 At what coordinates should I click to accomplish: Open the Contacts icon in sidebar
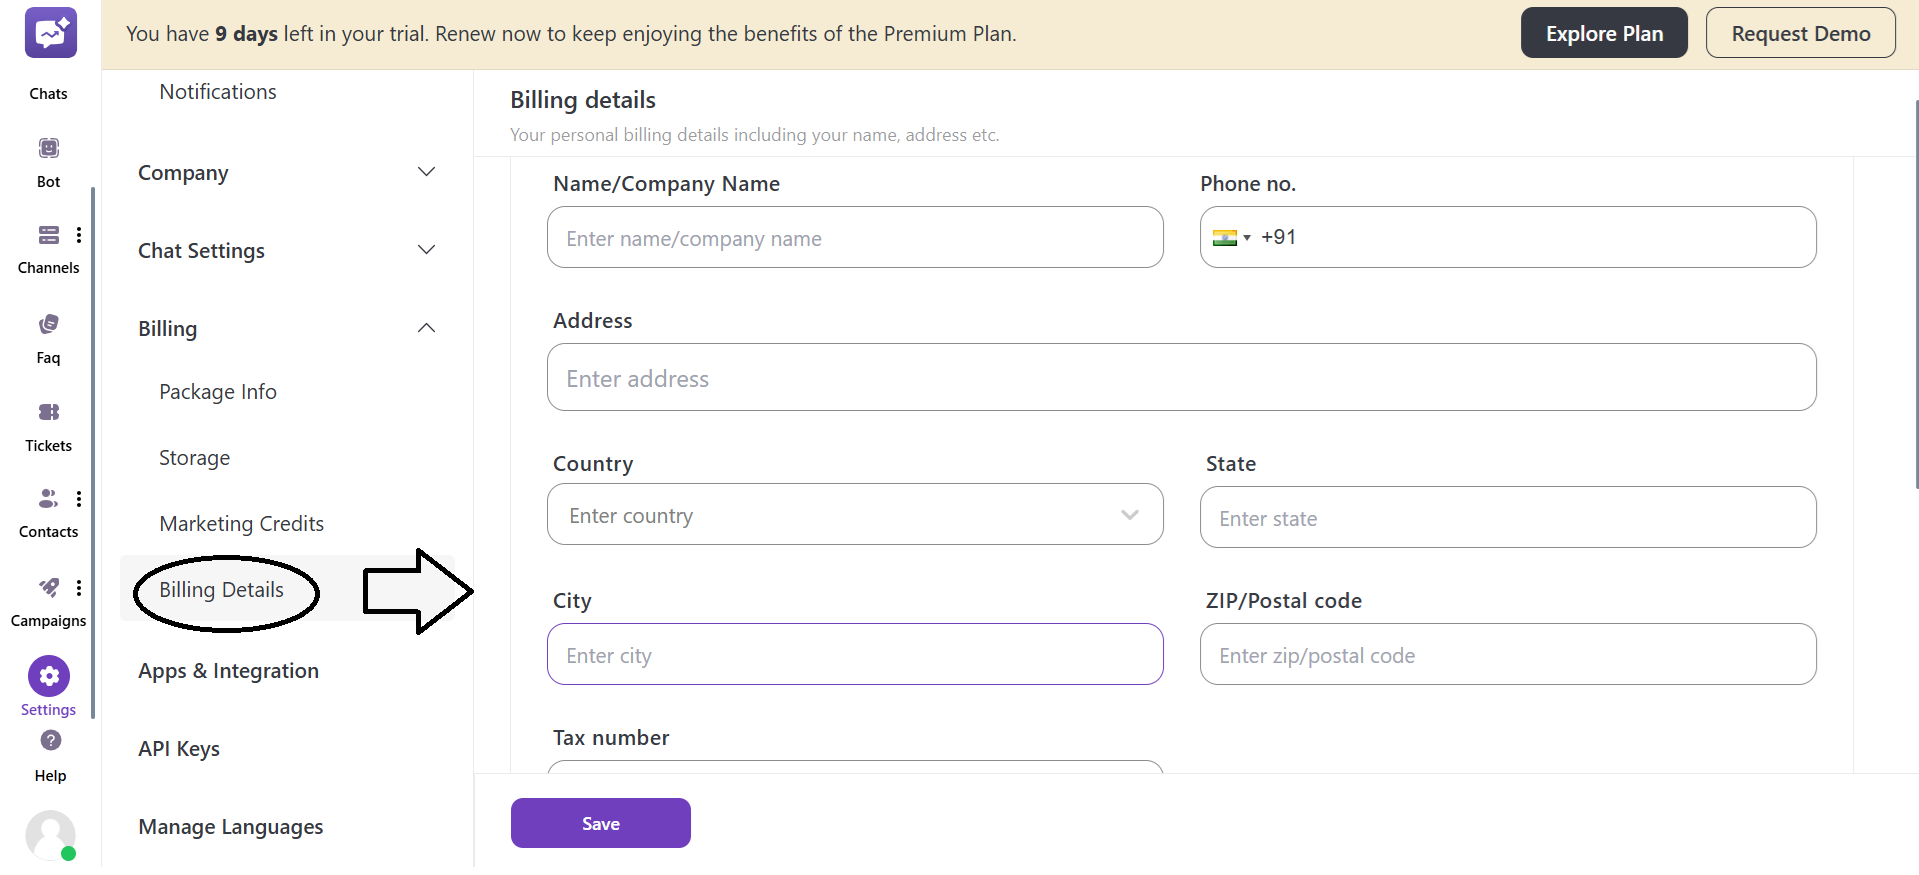point(47,498)
